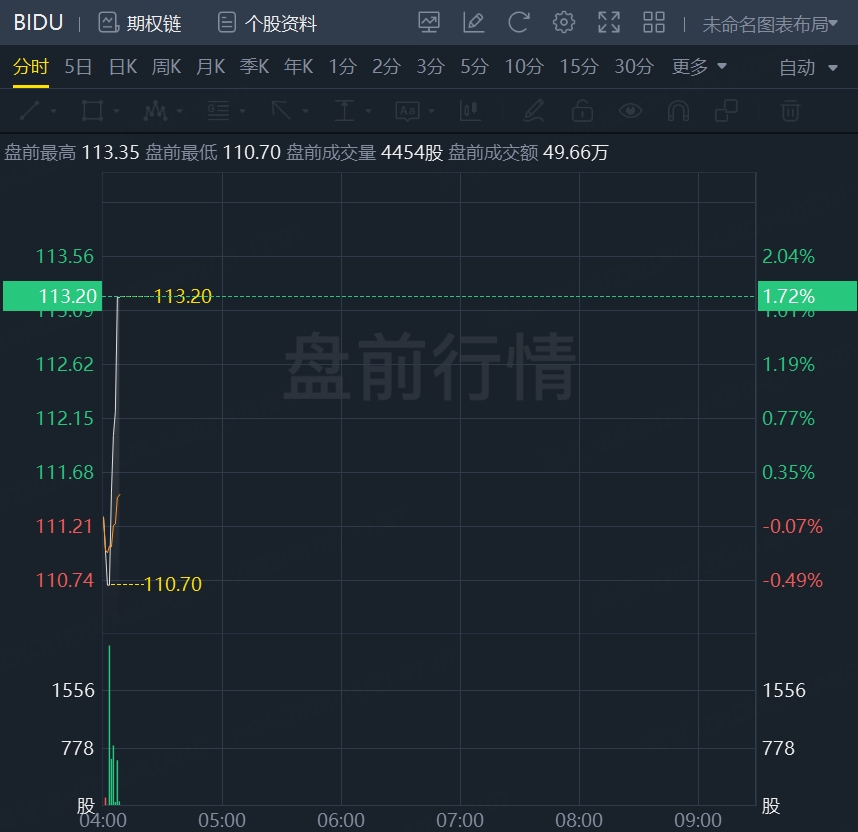Open multi-chart grid layout icon
Image resolution: width=858 pixels, height=832 pixels.
point(653,22)
